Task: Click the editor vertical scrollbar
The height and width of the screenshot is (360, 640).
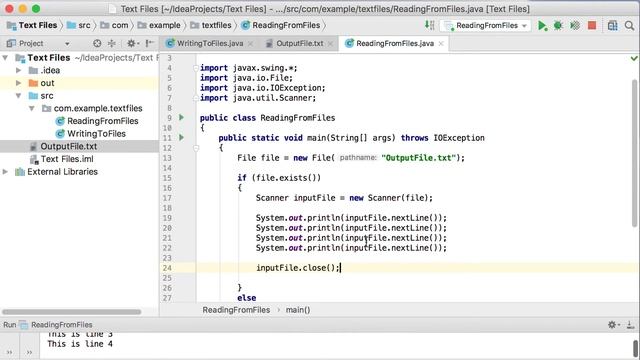Action: click(x=634, y=153)
